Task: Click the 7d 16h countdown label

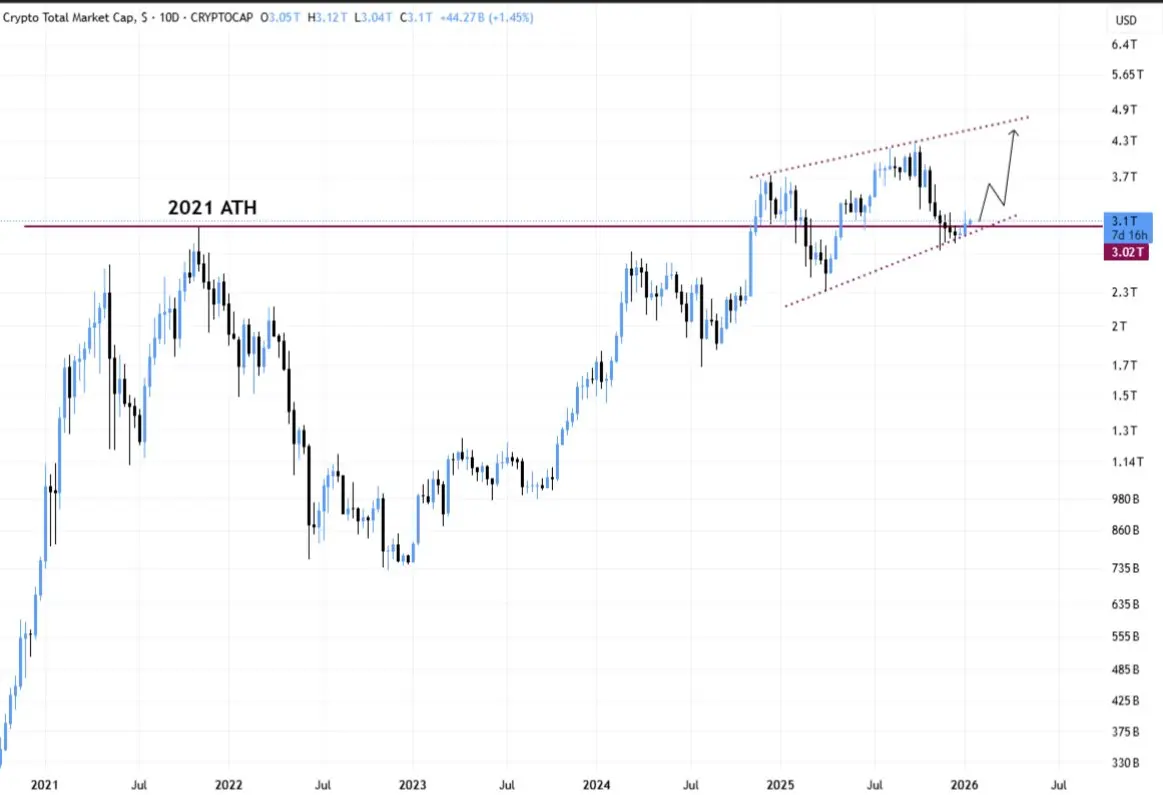Action: 1128,234
